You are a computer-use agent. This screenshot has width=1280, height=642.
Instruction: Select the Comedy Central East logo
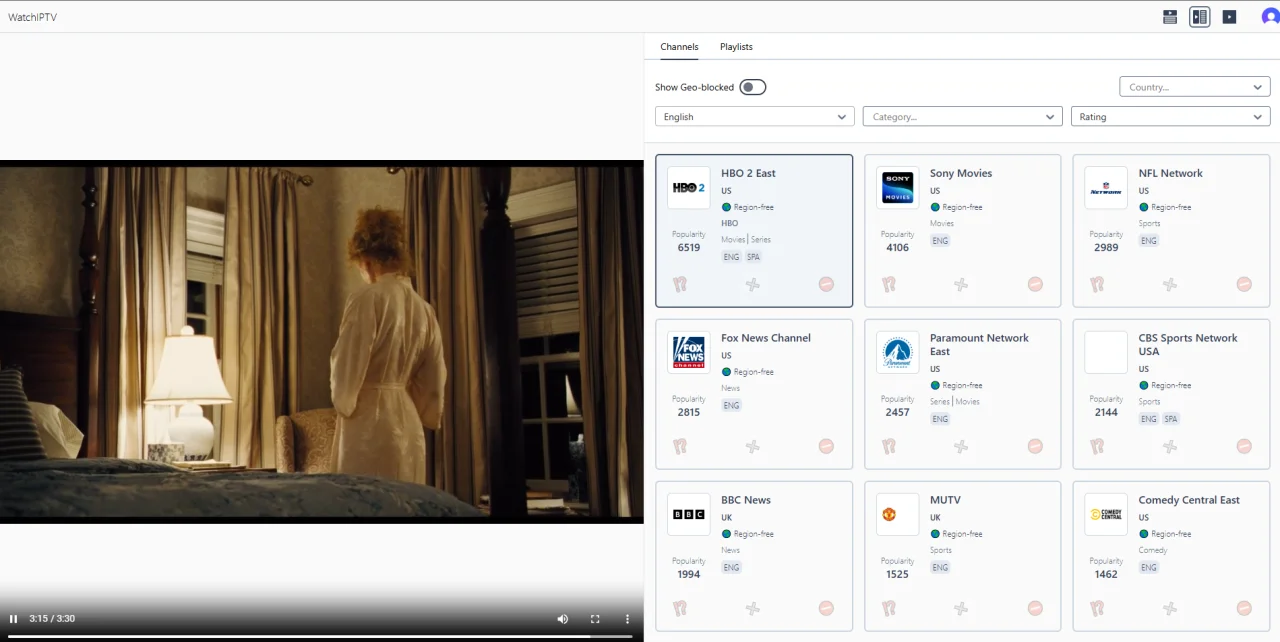(x=1106, y=514)
